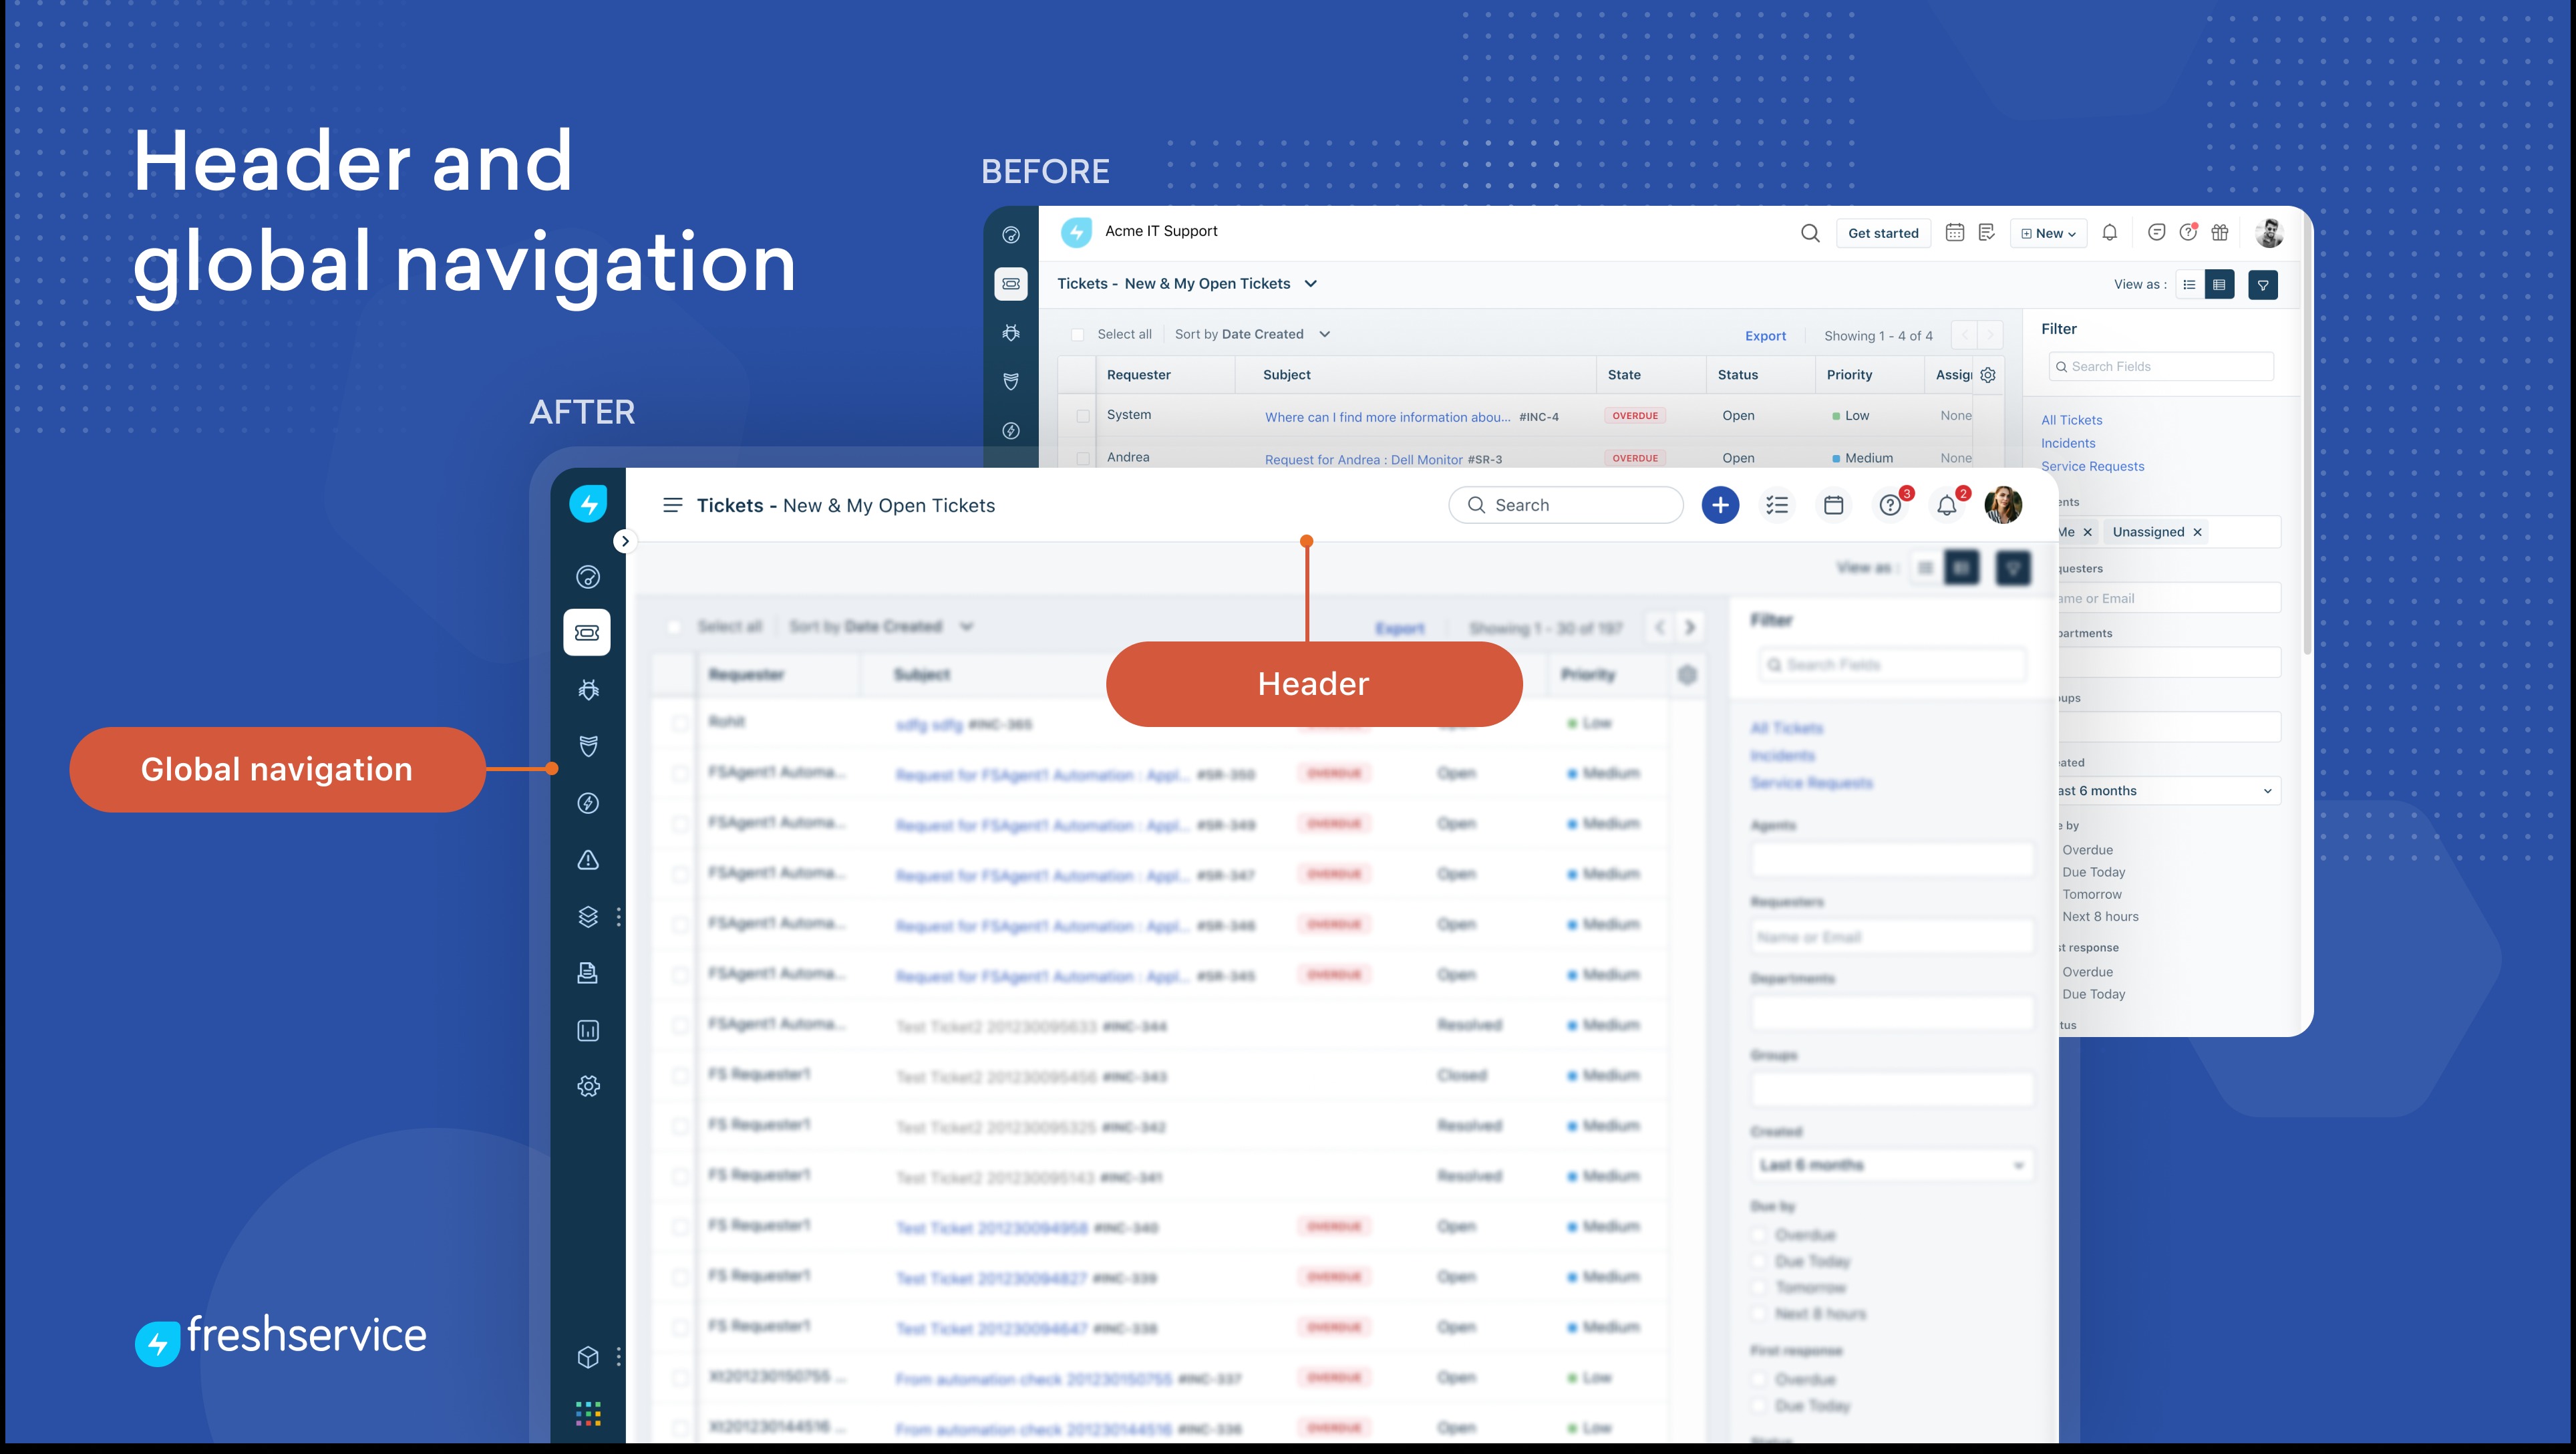Select Incidents in the BEFORE filter
Screen dimensions: 2576x1454
tap(2068, 443)
